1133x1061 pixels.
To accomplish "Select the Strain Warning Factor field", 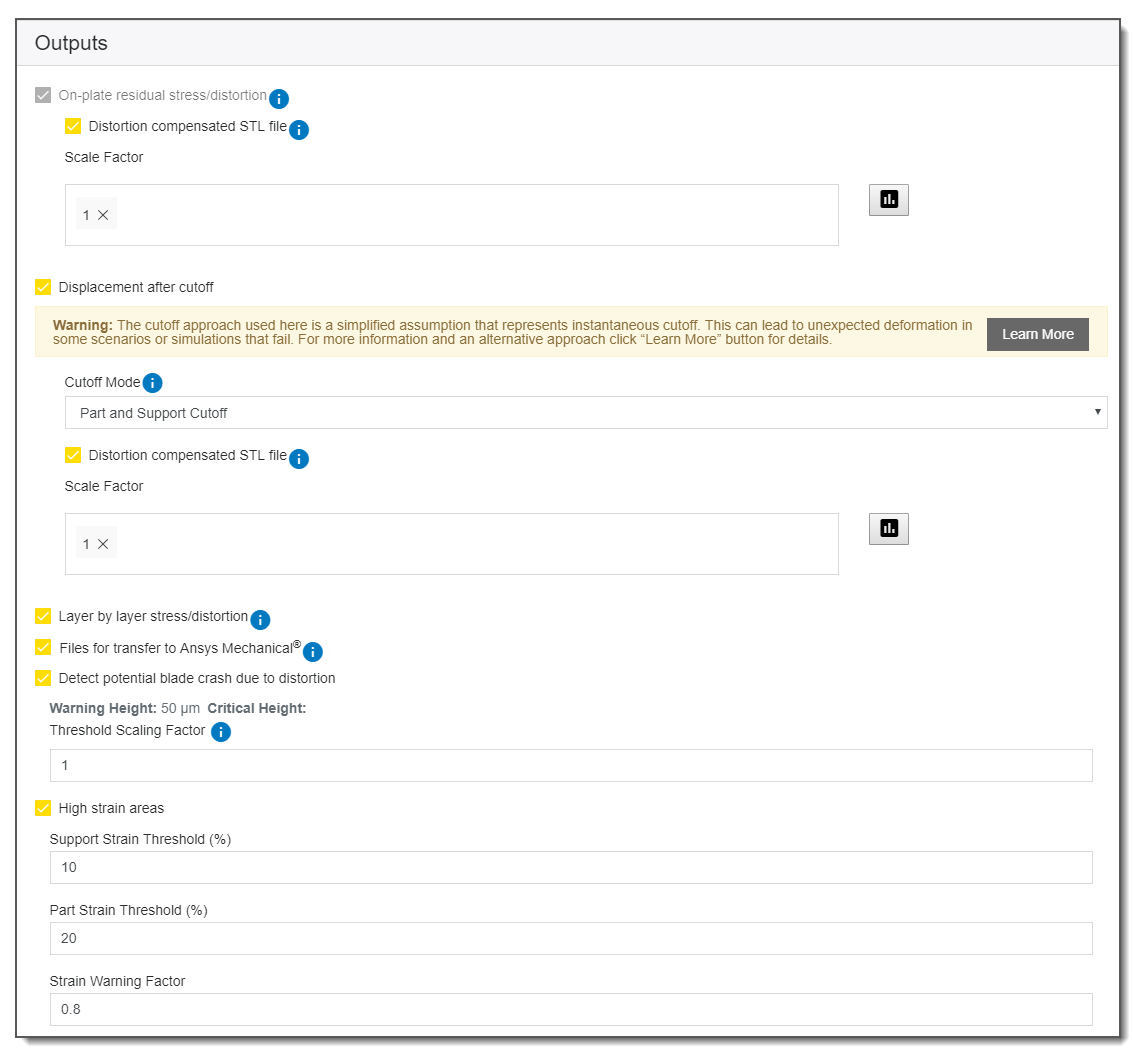I will point(570,1009).
